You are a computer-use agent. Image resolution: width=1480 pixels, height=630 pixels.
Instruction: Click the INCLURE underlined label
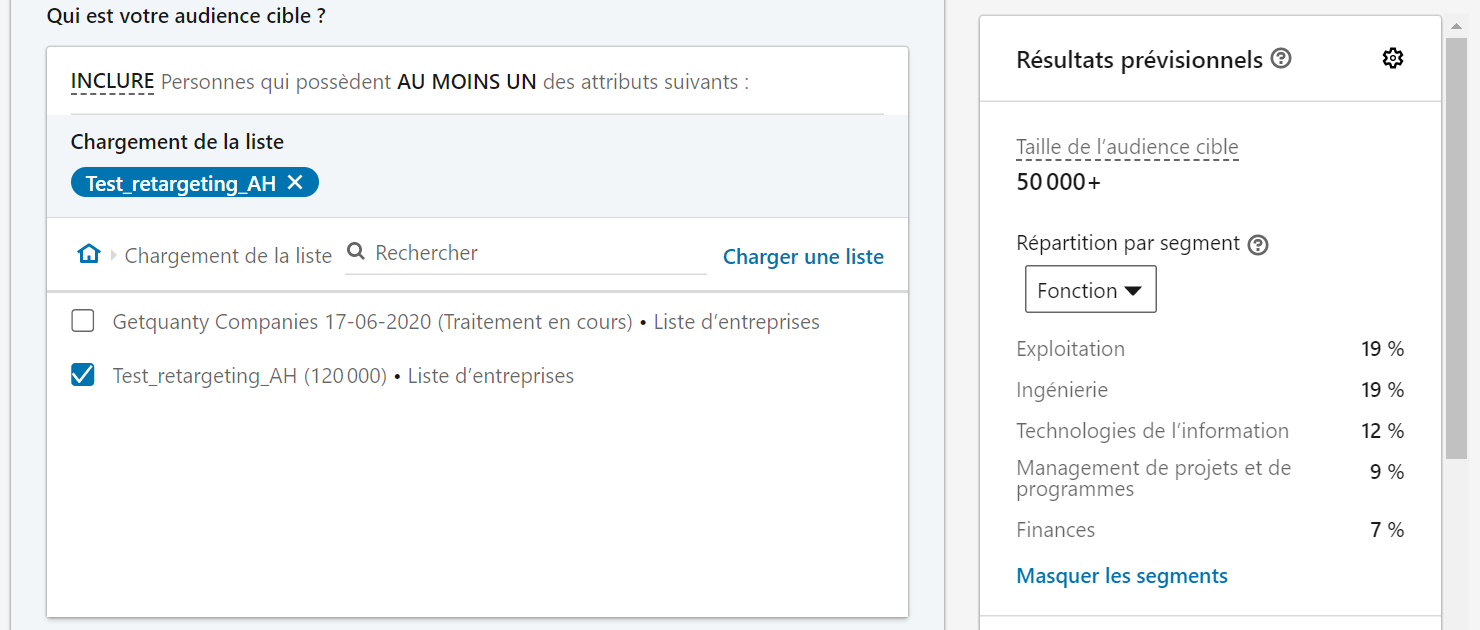click(x=112, y=81)
